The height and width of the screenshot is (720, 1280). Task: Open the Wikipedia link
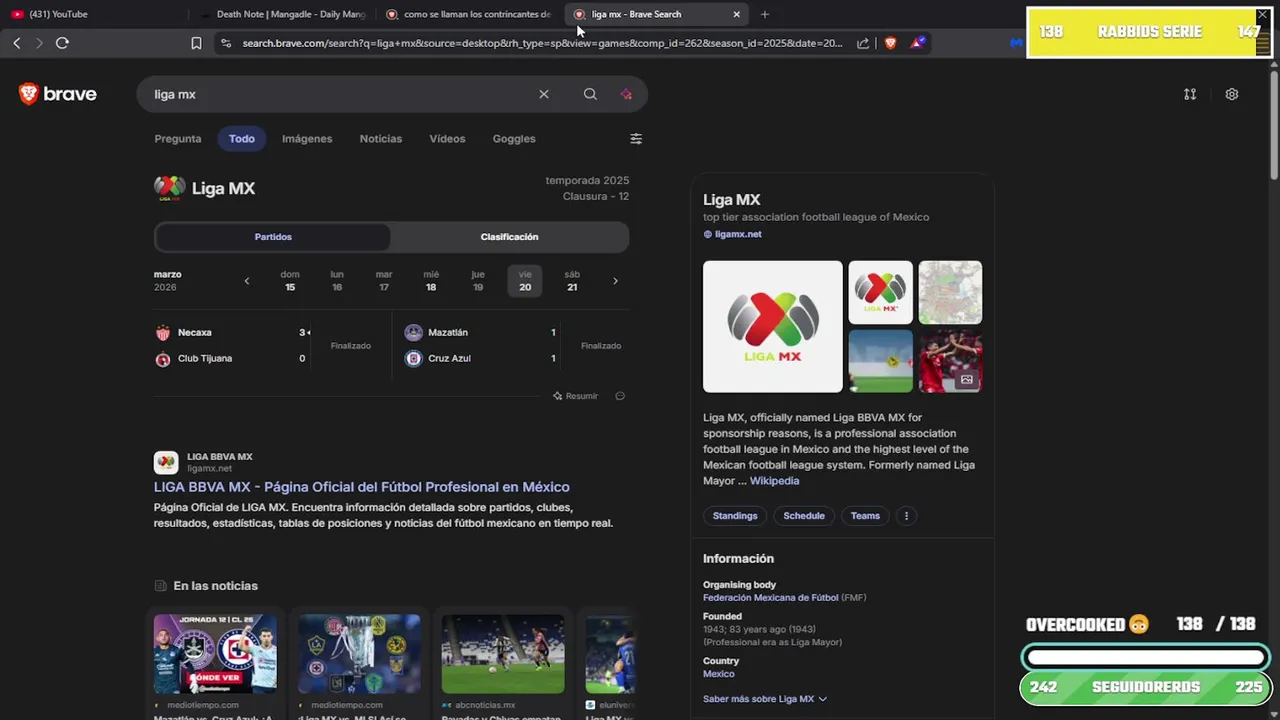[x=775, y=481]
